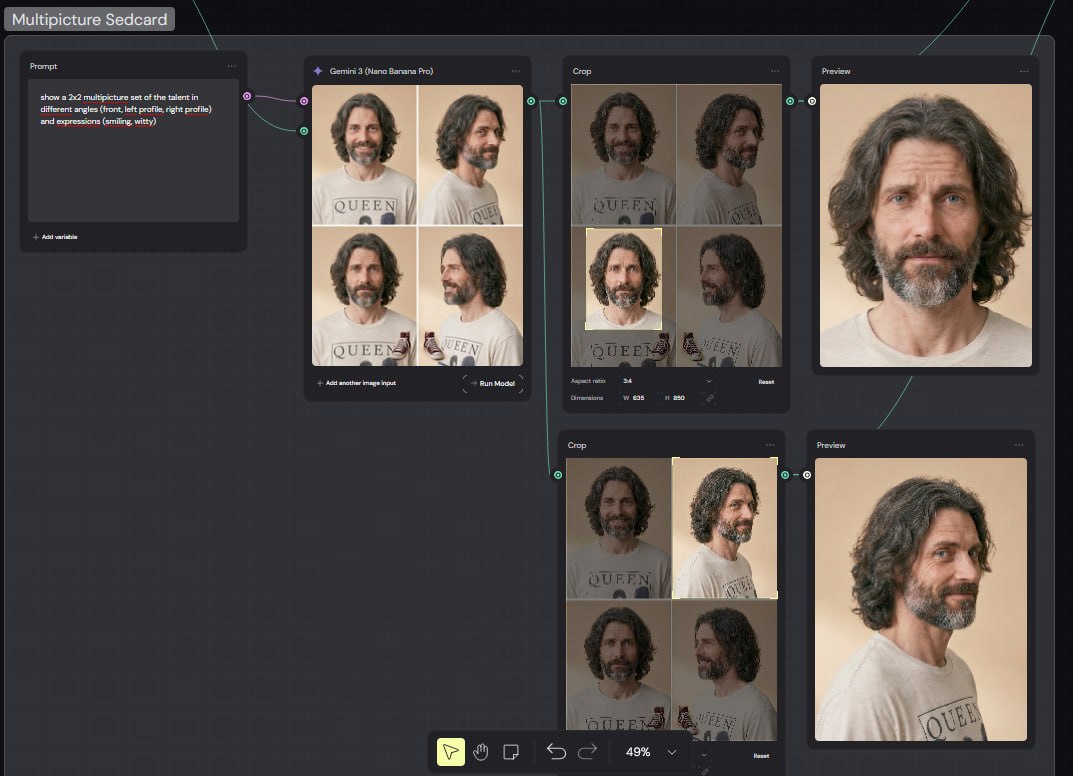Viewport: 1073px width, 776px height.
Task: Click the Gemini node upper purple input port
Action: tap(304, 101)
